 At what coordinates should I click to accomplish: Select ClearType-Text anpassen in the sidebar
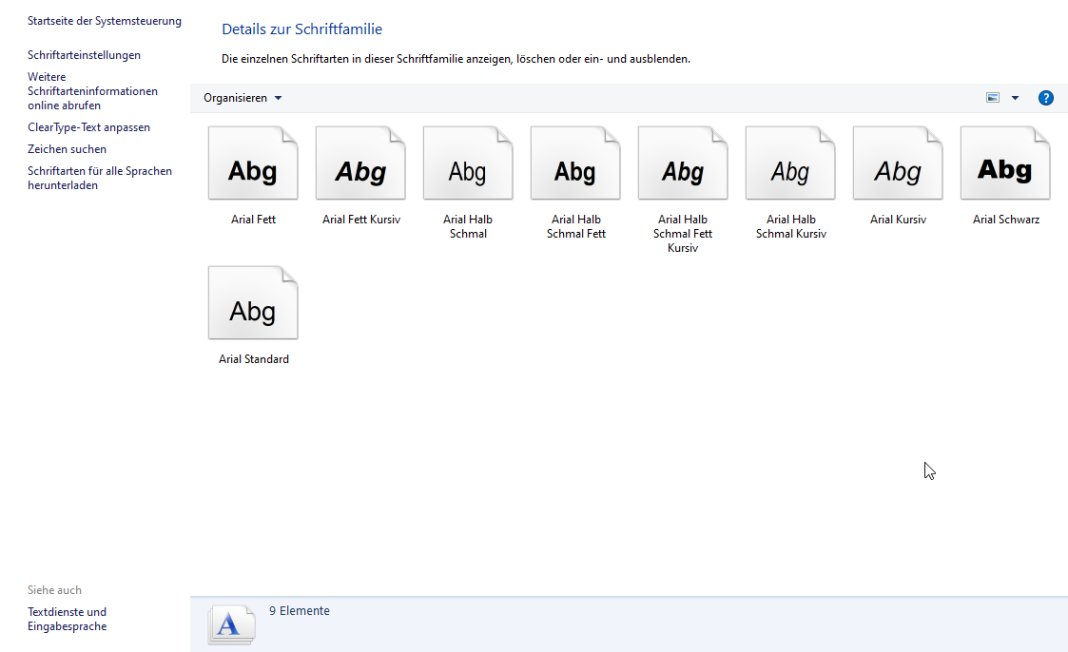[x=88, y=127]
